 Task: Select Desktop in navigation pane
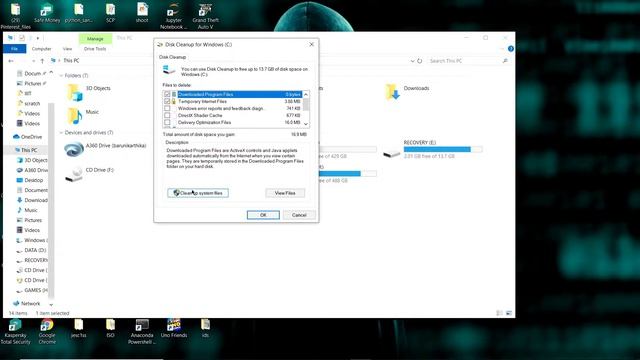30,180
